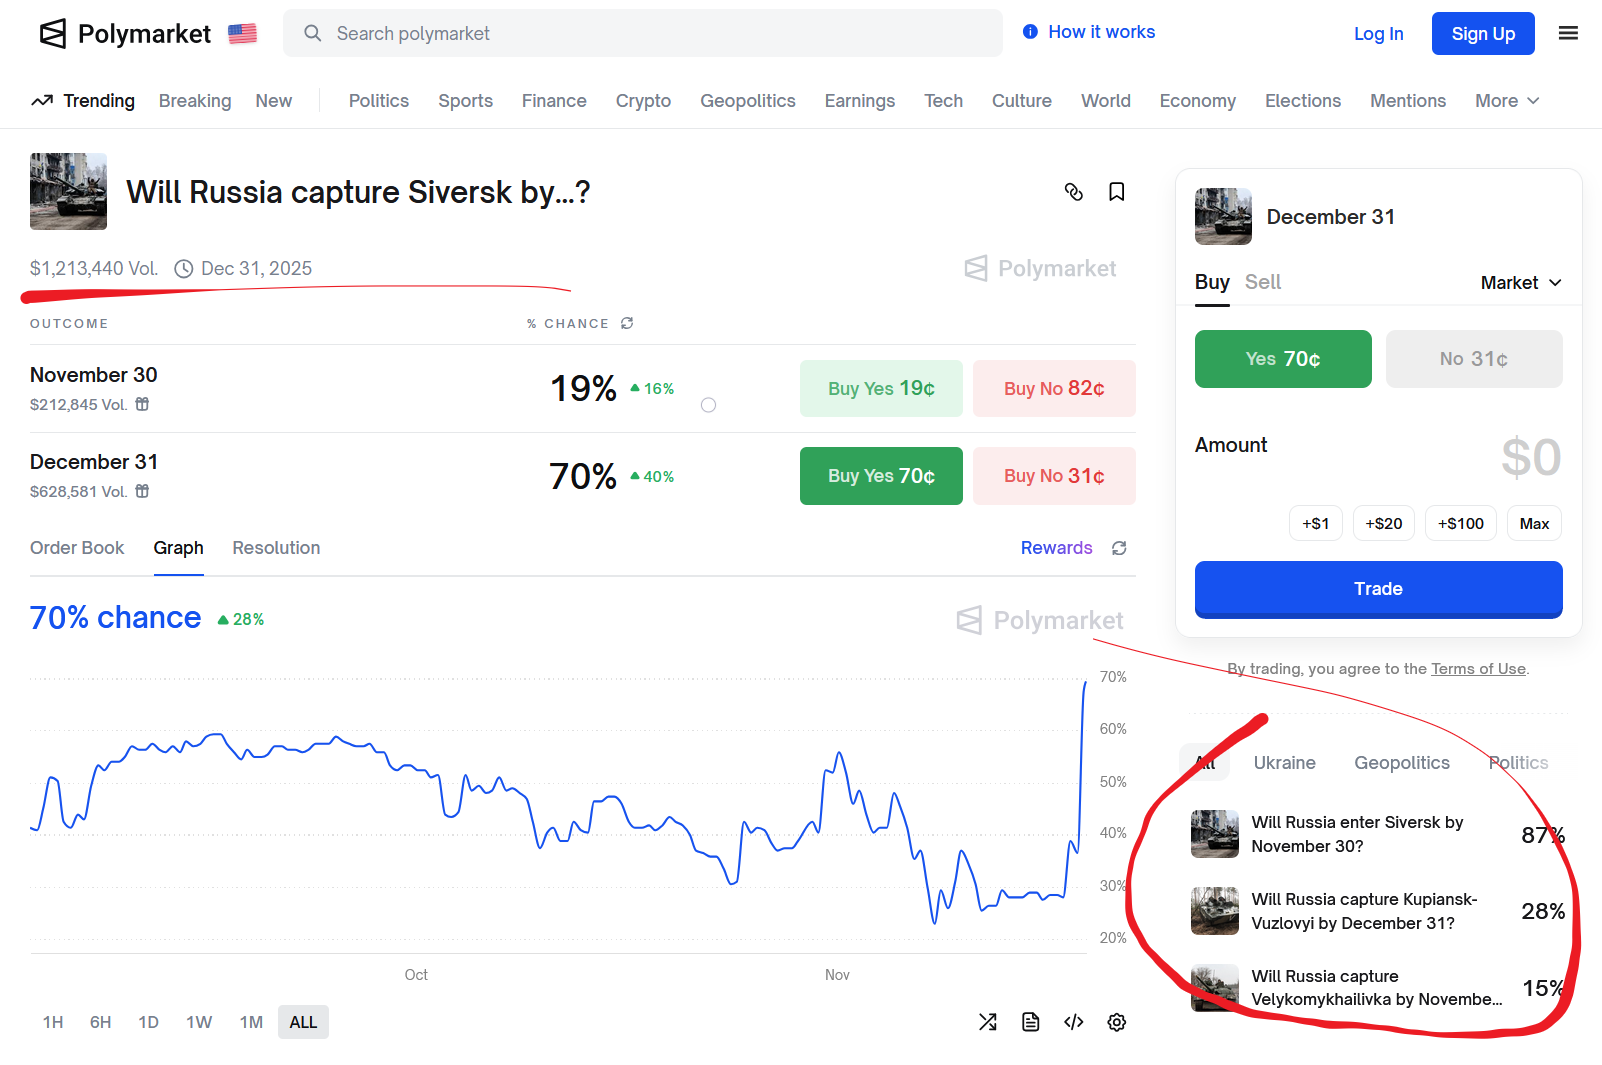
Task: Open the Rewards link
Action: point(1056,548)
